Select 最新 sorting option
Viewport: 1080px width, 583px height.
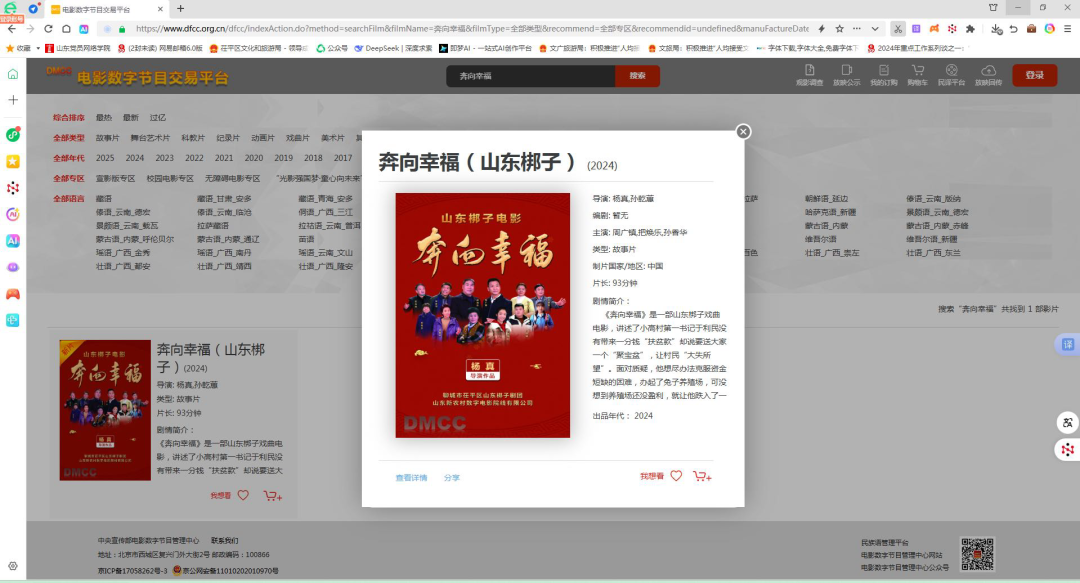point(131,118)
